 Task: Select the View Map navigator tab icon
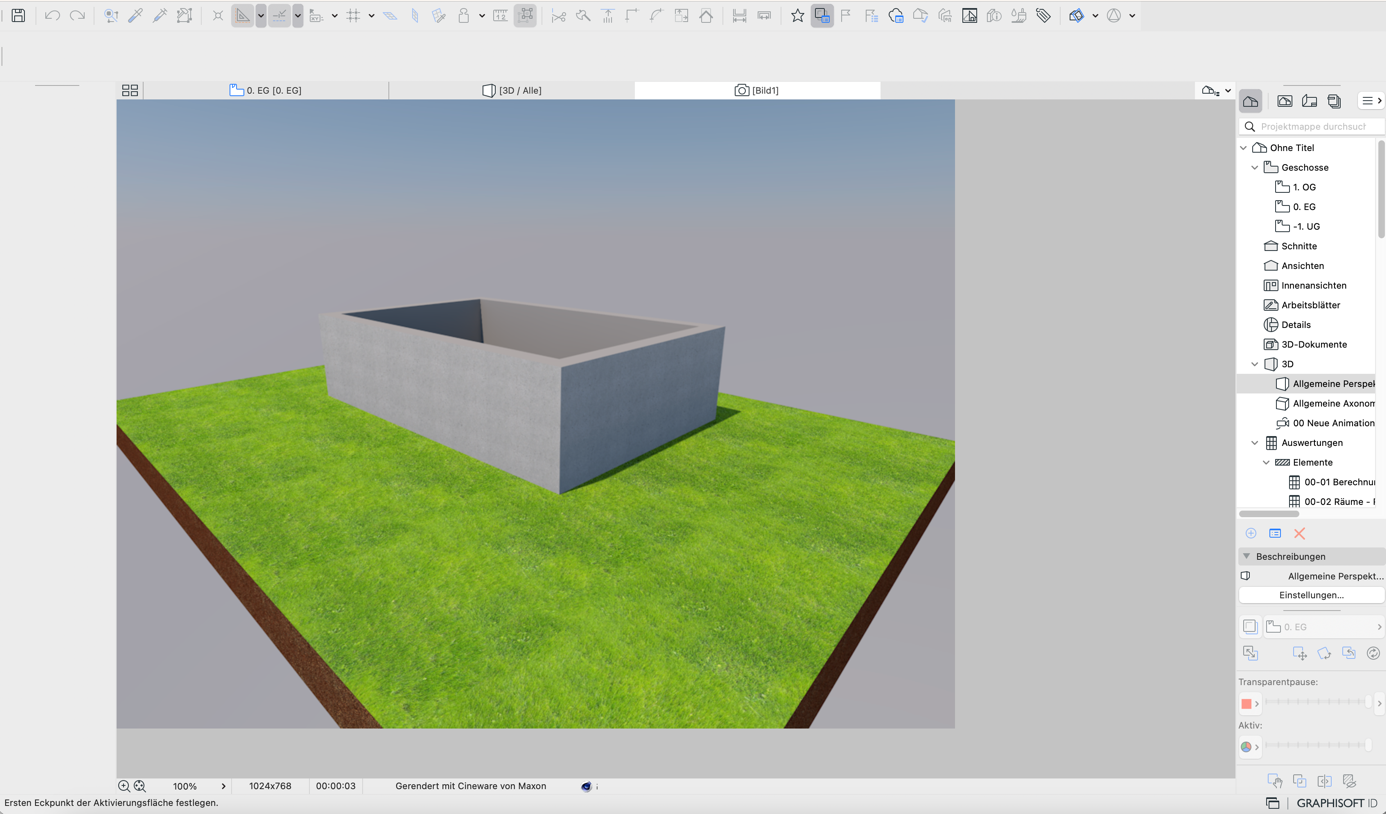click(x=1285, y=101)
